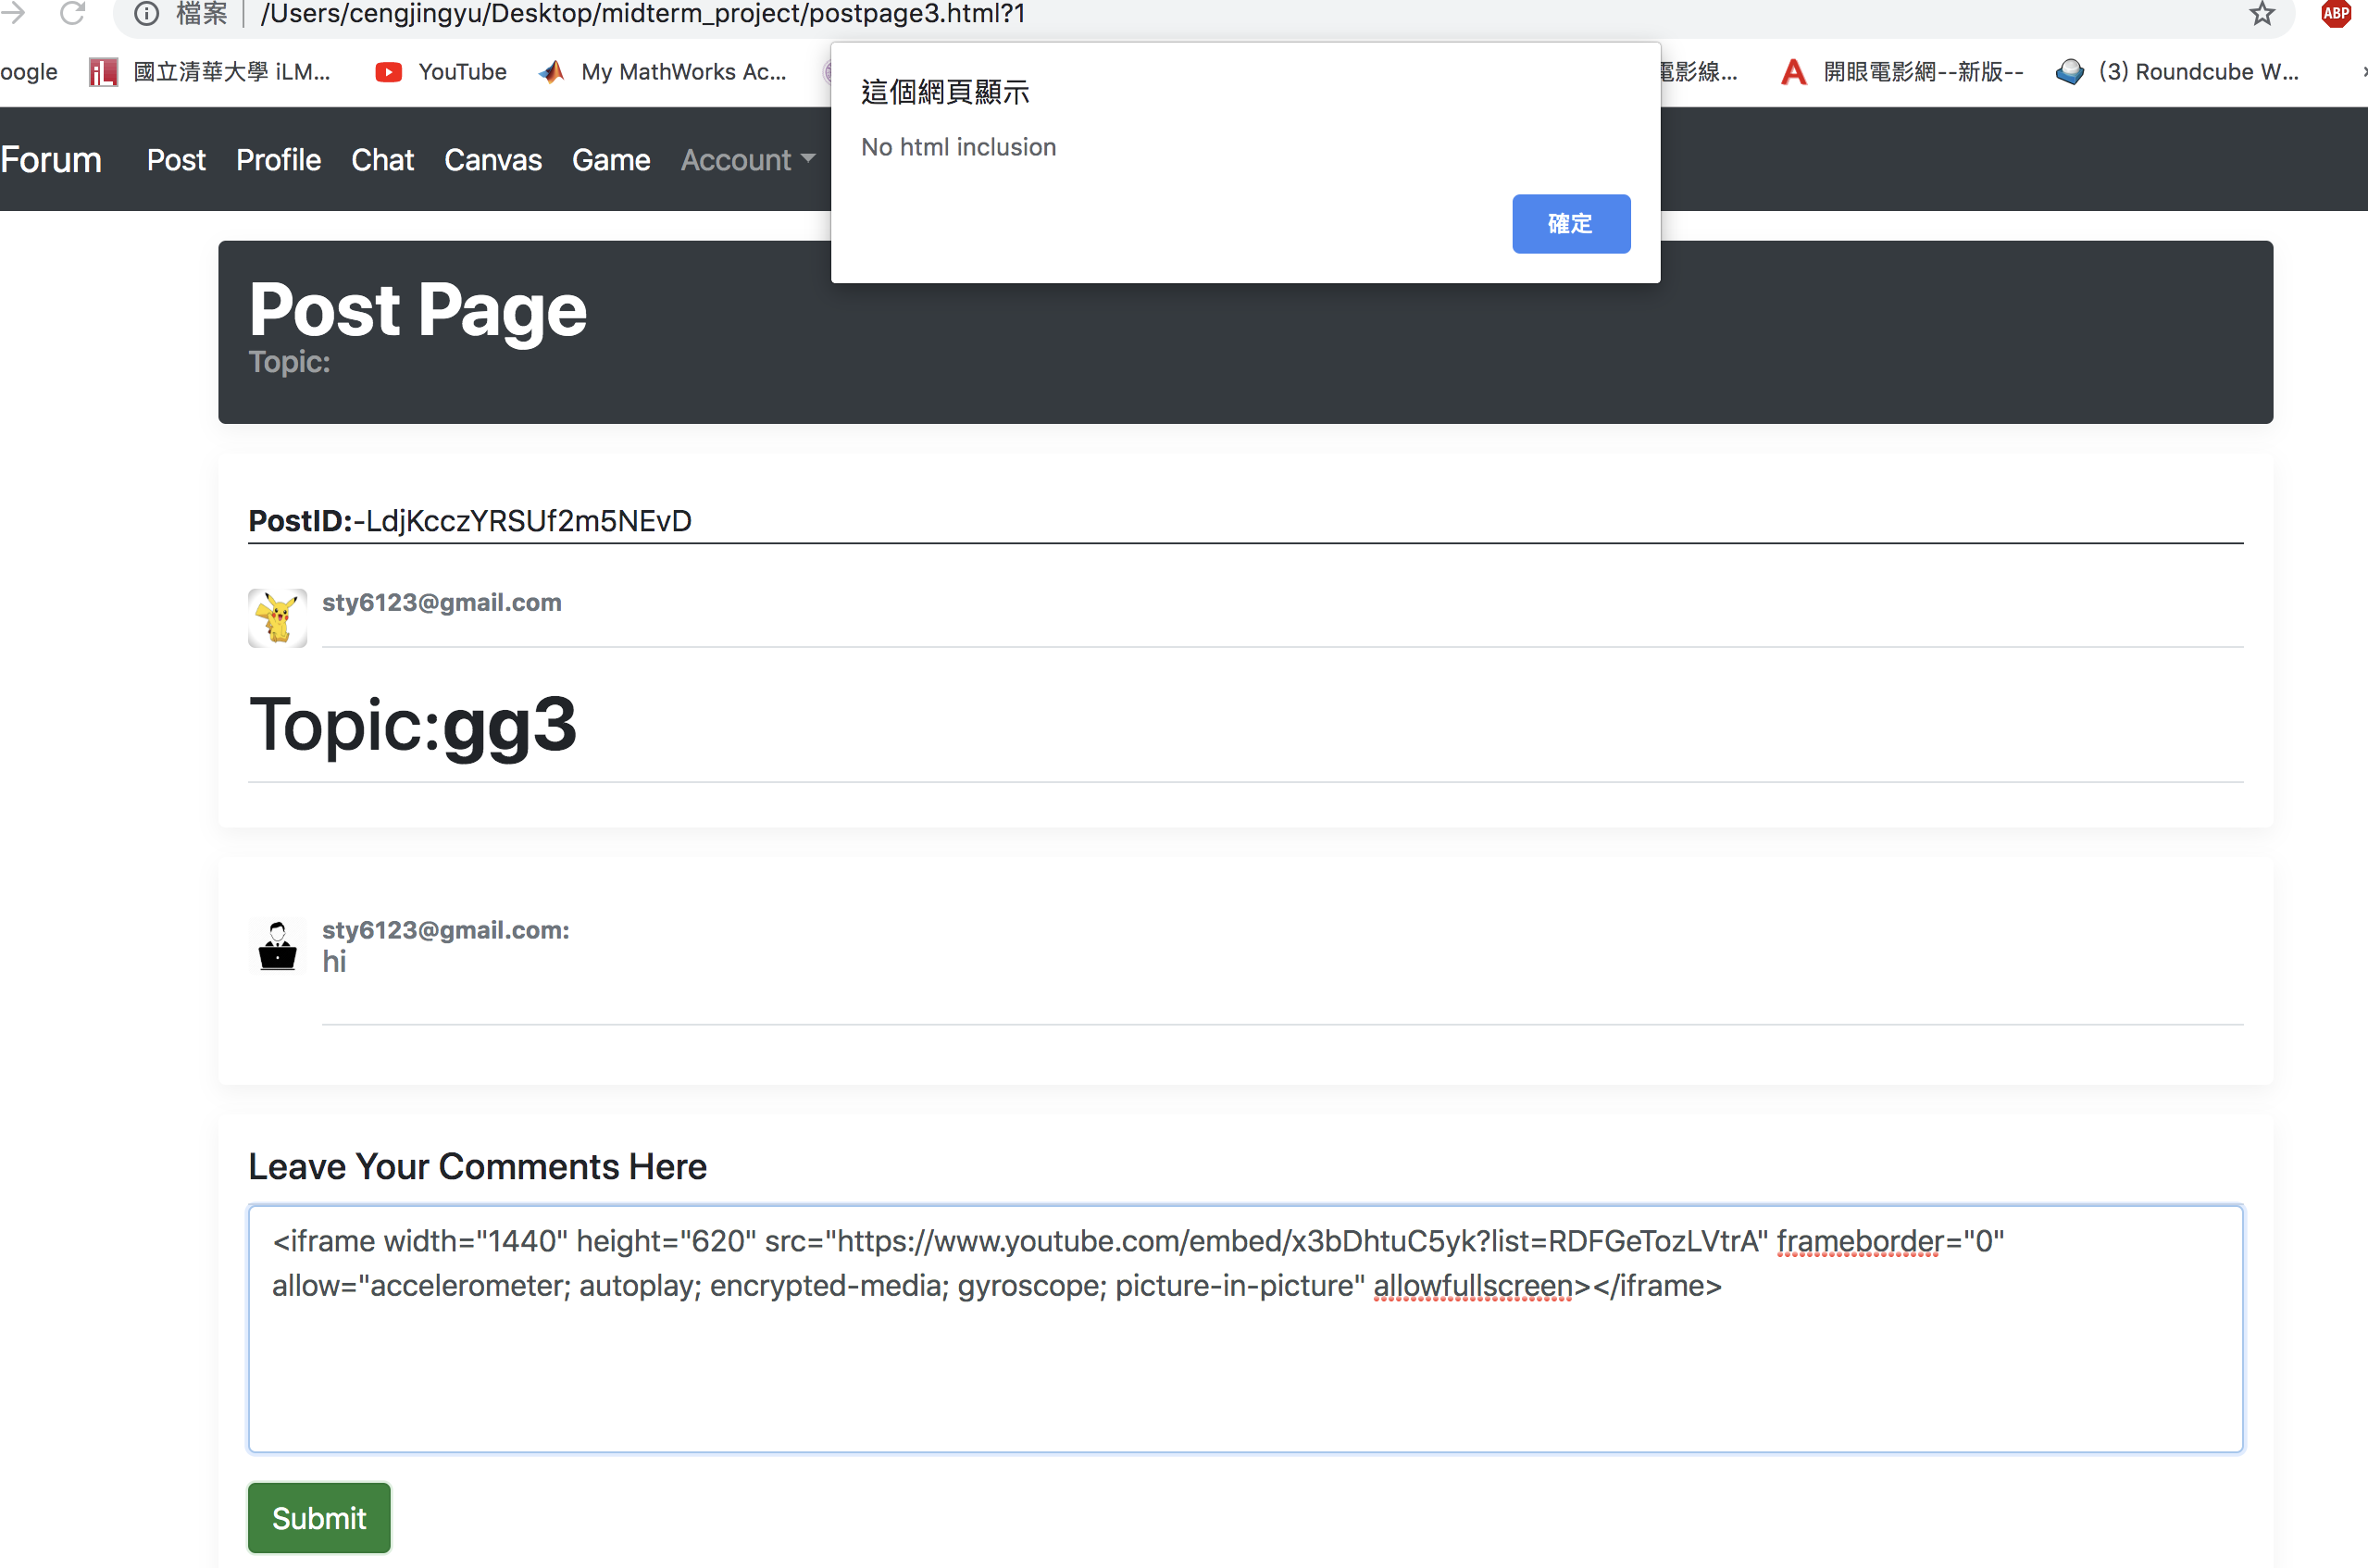
Task: Click the page info icon in address bar
Action: (x=147, y=13)
